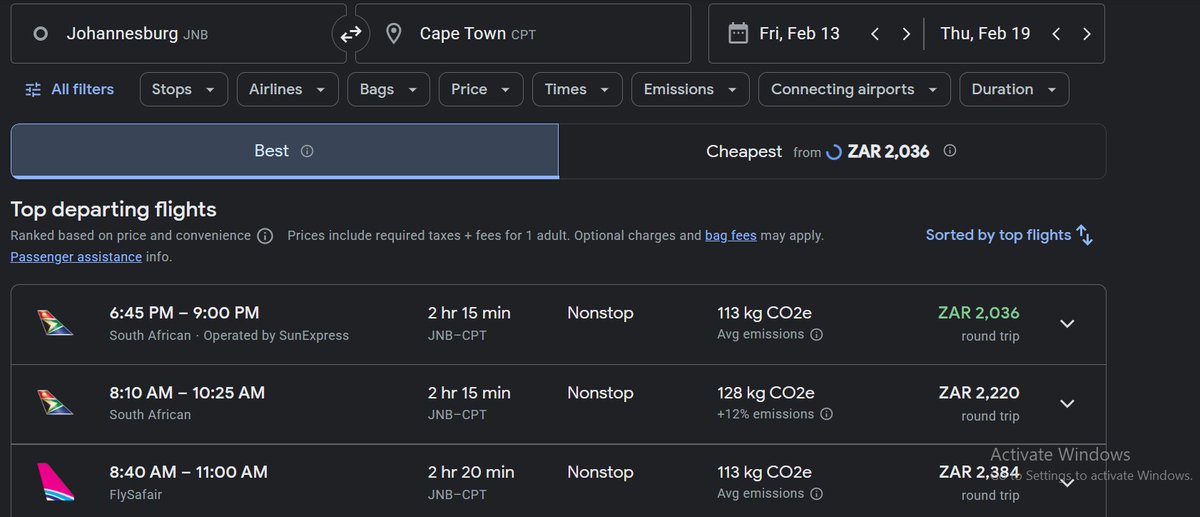Open the Connecting airports dropdown

(x=853, y=89)
